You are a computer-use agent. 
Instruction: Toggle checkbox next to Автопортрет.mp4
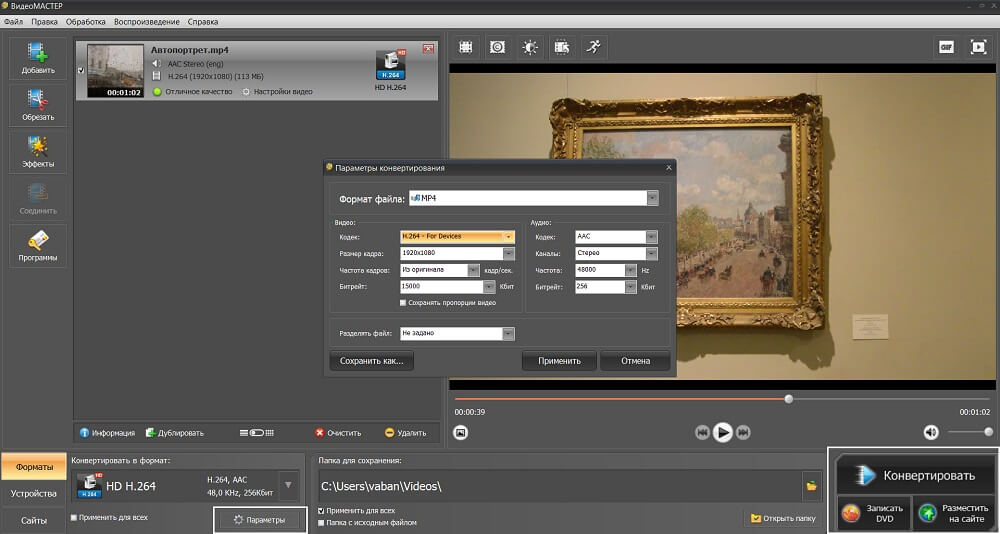(81, 71)
